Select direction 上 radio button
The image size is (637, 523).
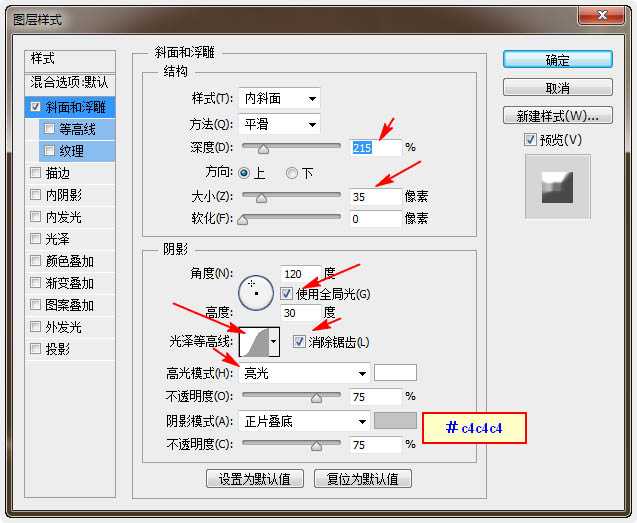pyautogui.click(x=244, y=174)
